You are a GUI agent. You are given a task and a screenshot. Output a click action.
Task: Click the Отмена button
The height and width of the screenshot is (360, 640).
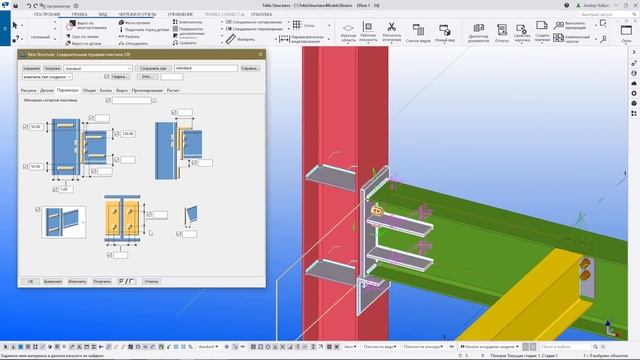pyautogui.click(x=151, y=282)
